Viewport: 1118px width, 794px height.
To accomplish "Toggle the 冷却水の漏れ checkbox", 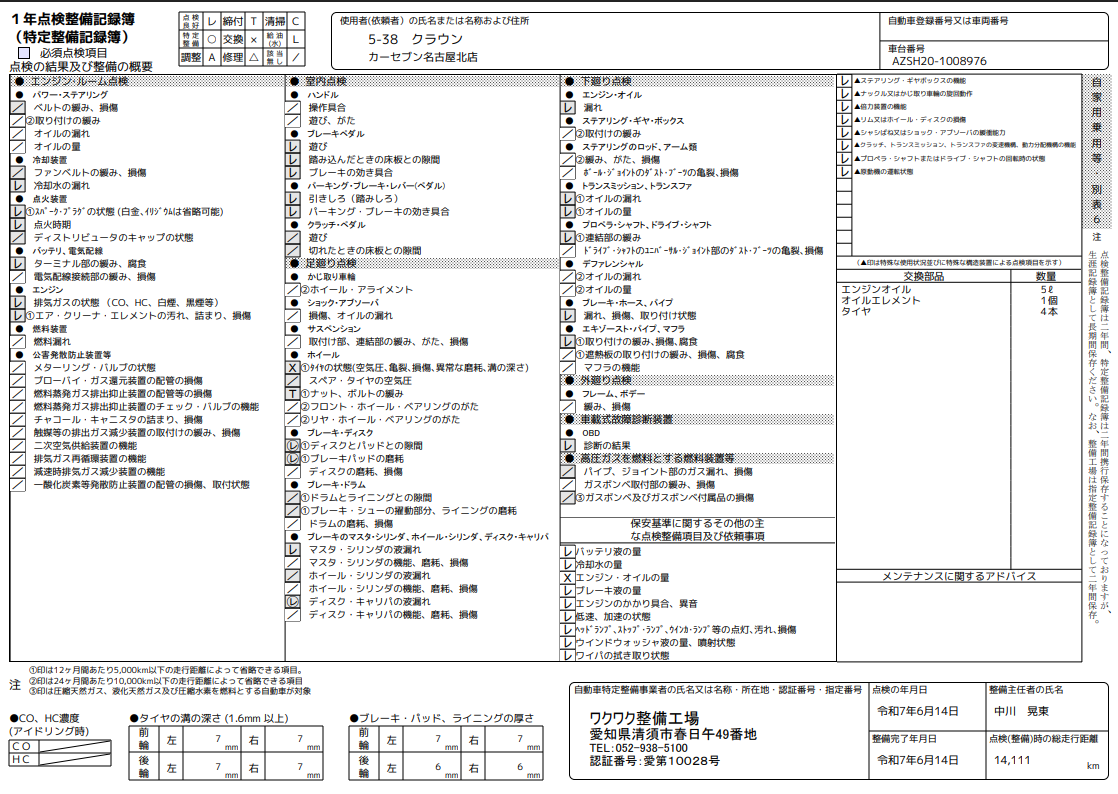I will pyautogui.click(x=18, y=185).
